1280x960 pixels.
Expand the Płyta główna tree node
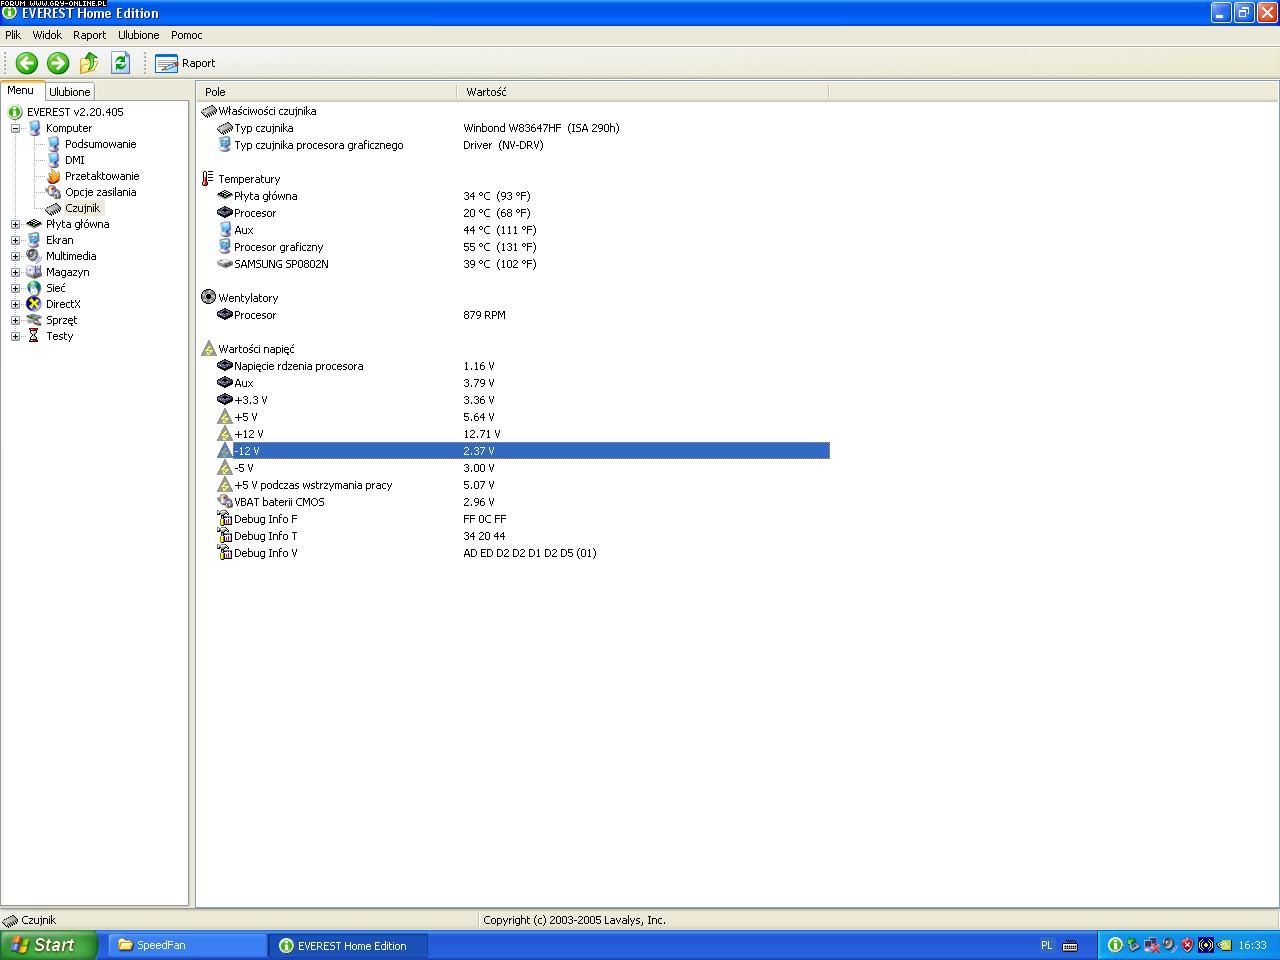tap(15, 224)
